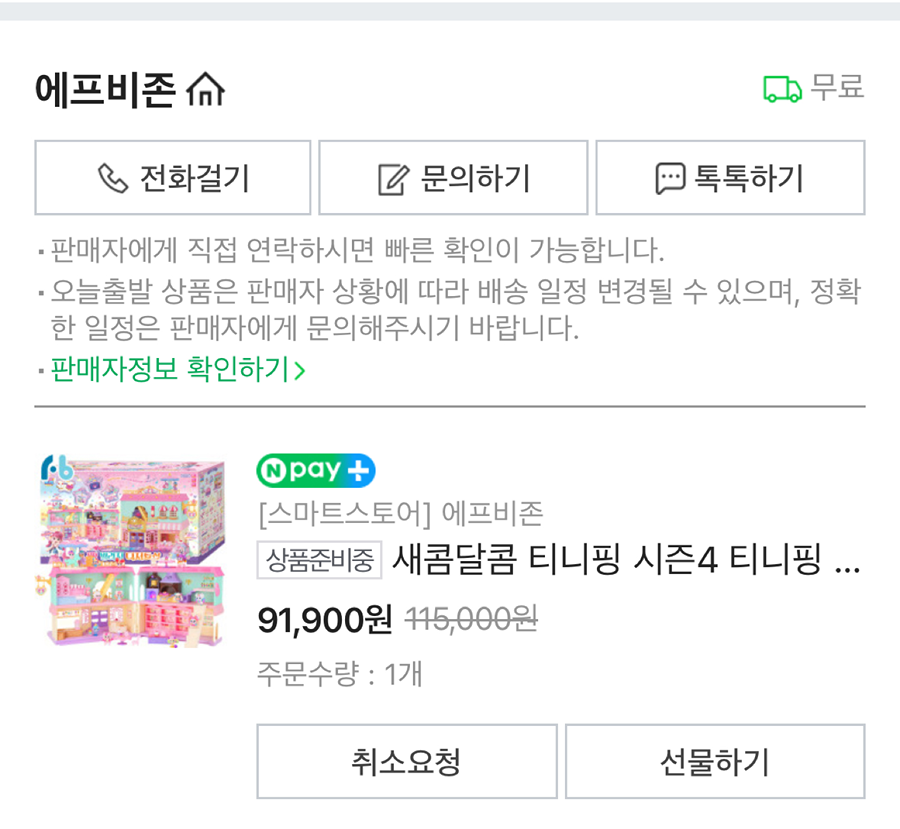Viewport: 900px width, 829px height.
Task: Click the pencil icon in 문의하기
Action: pos(393,179)
